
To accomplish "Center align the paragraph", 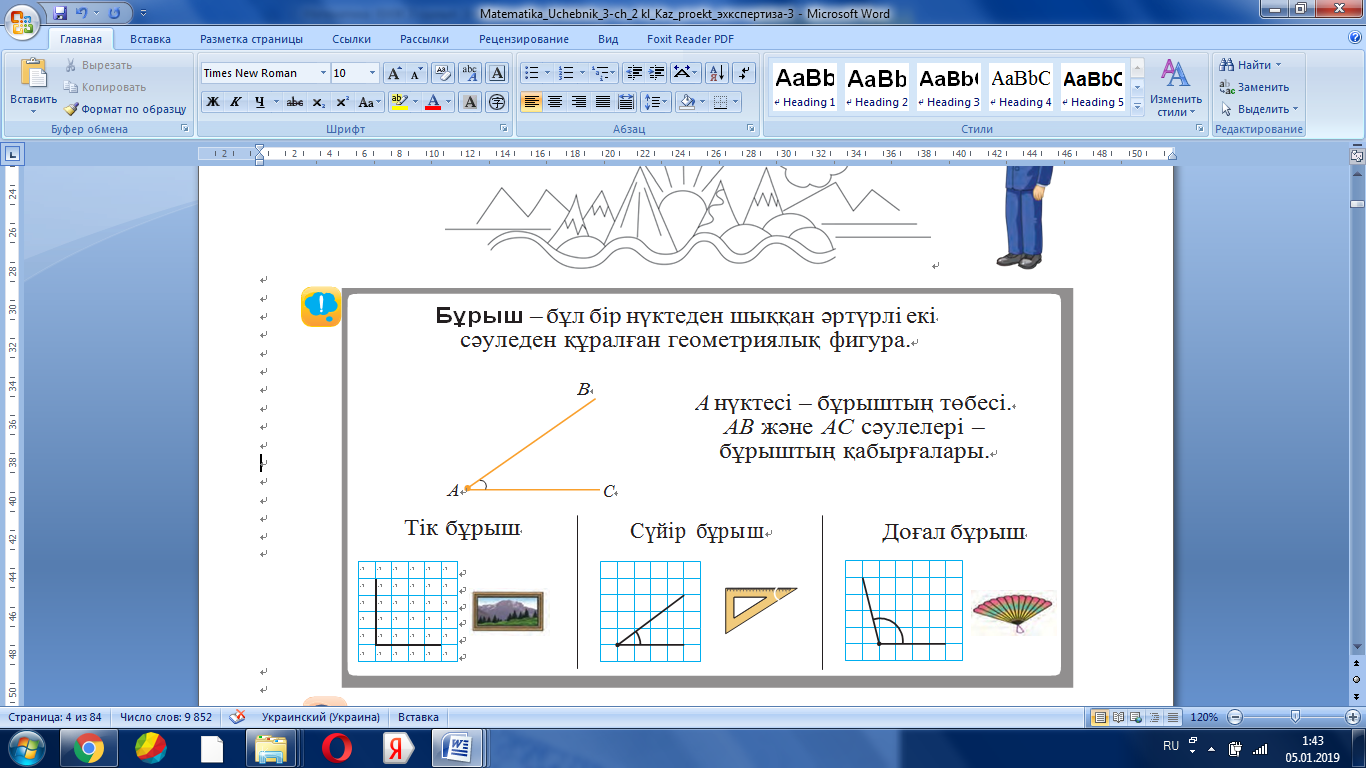I will 554,102.
